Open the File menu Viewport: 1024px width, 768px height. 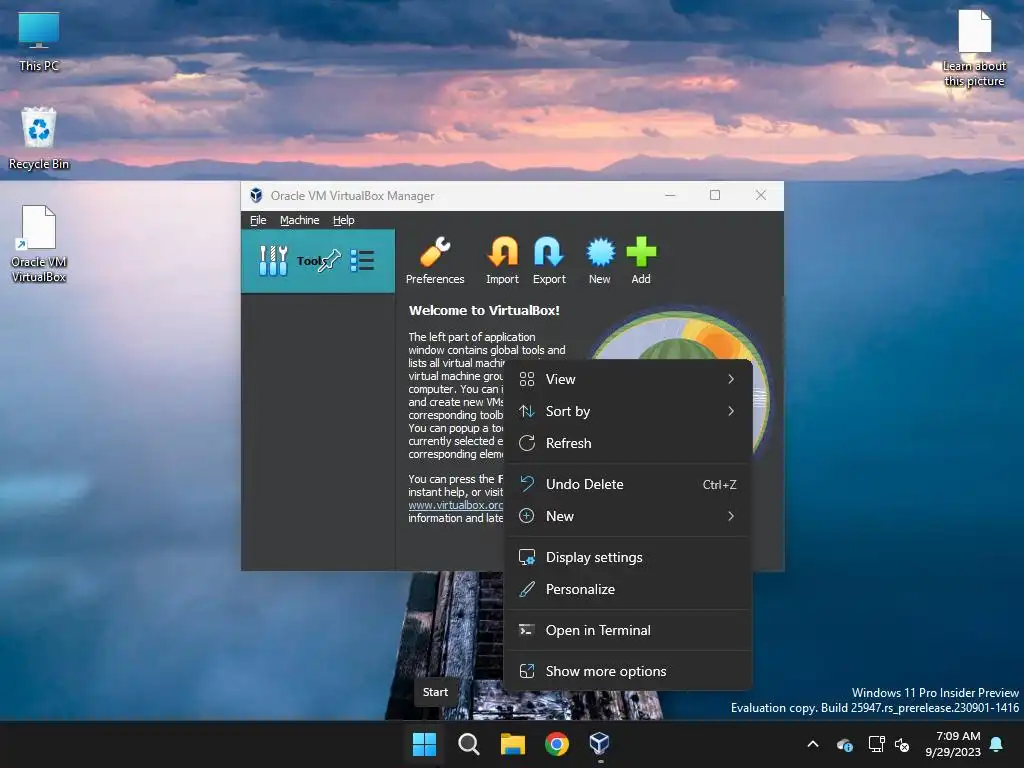[x=258, y=220]
